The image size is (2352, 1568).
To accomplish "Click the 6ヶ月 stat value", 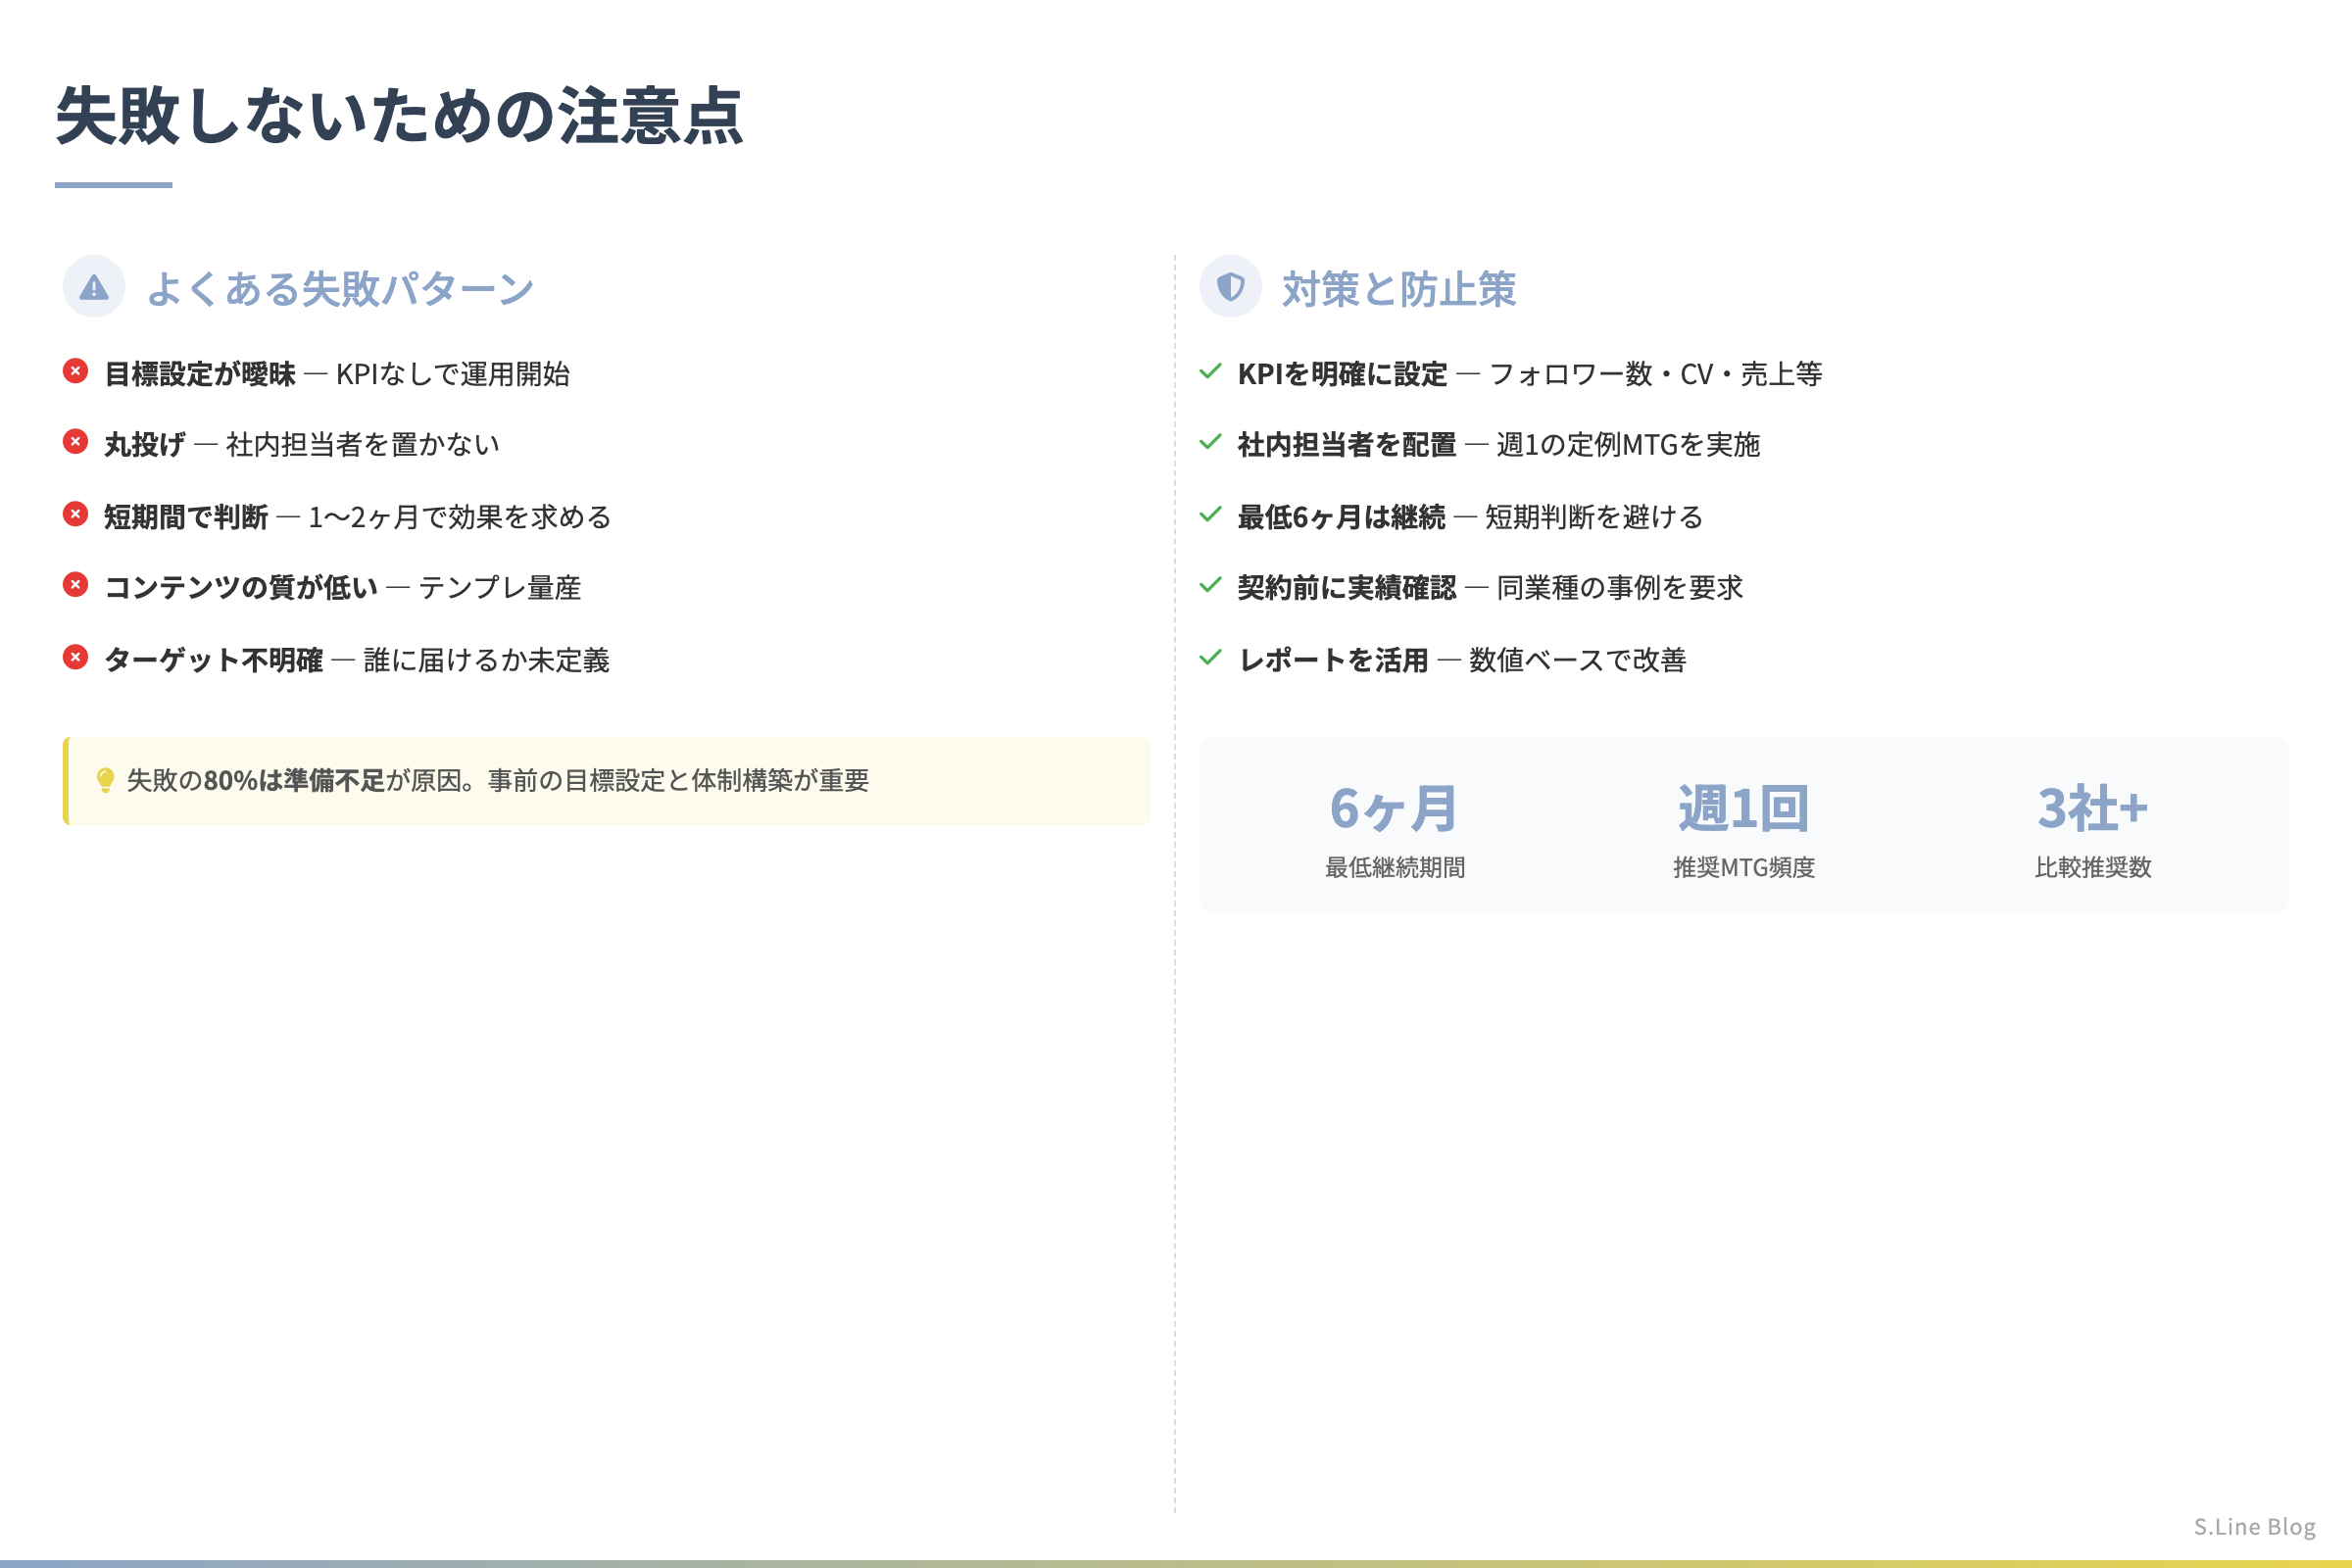I will pyautogui.click(x=1394, y=808).
